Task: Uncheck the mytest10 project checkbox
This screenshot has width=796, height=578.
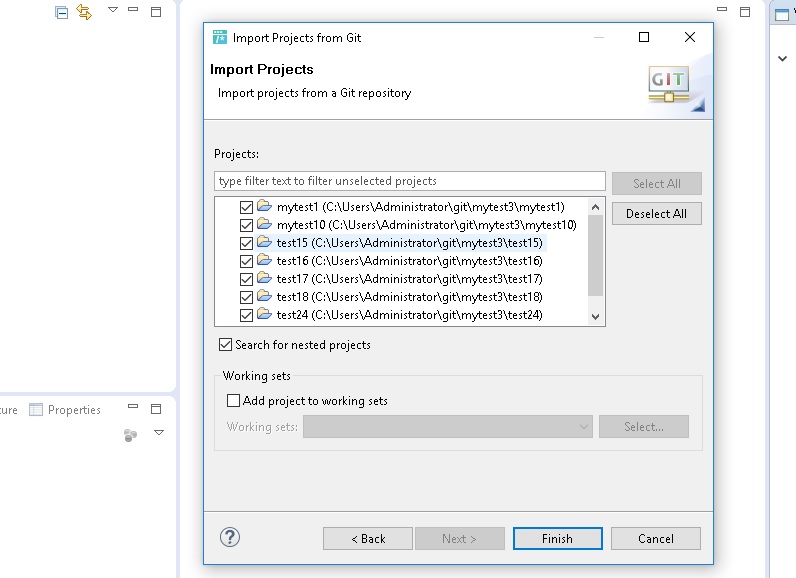Action: point(246,225)
